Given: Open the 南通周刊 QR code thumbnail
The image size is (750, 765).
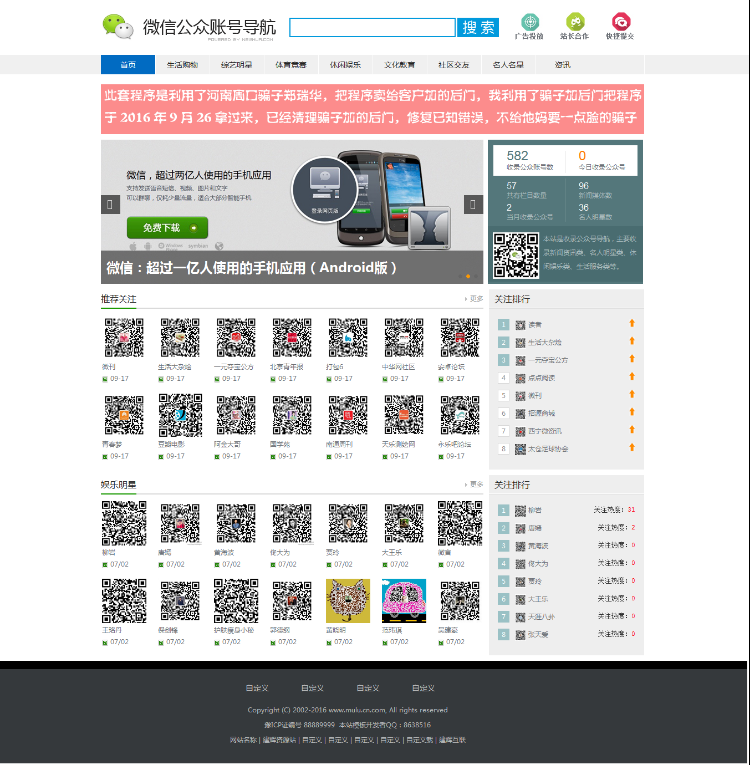Looking at the screenshot, I should (348, 415).
